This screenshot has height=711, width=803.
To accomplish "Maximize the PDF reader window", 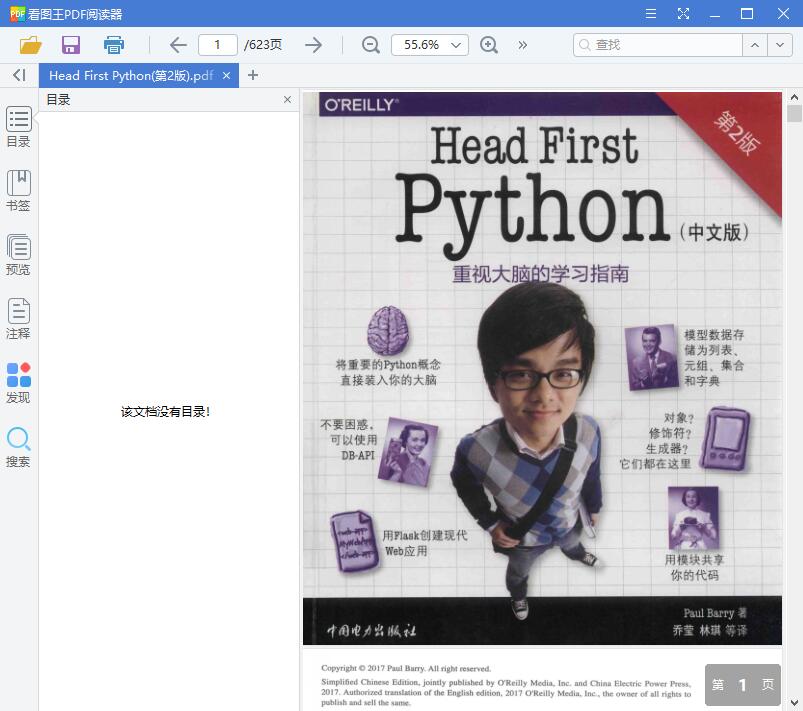I will coord(747,14).
